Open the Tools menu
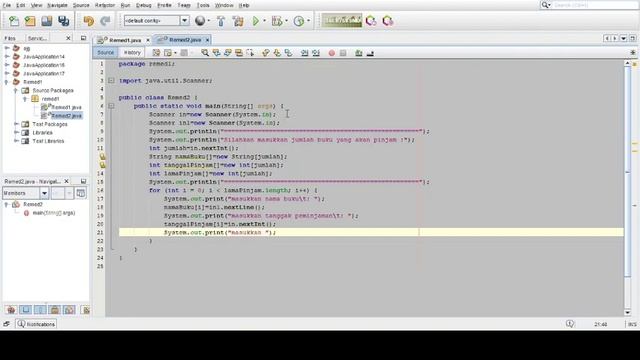Screen dimensions: 640x360 point(203,5)
